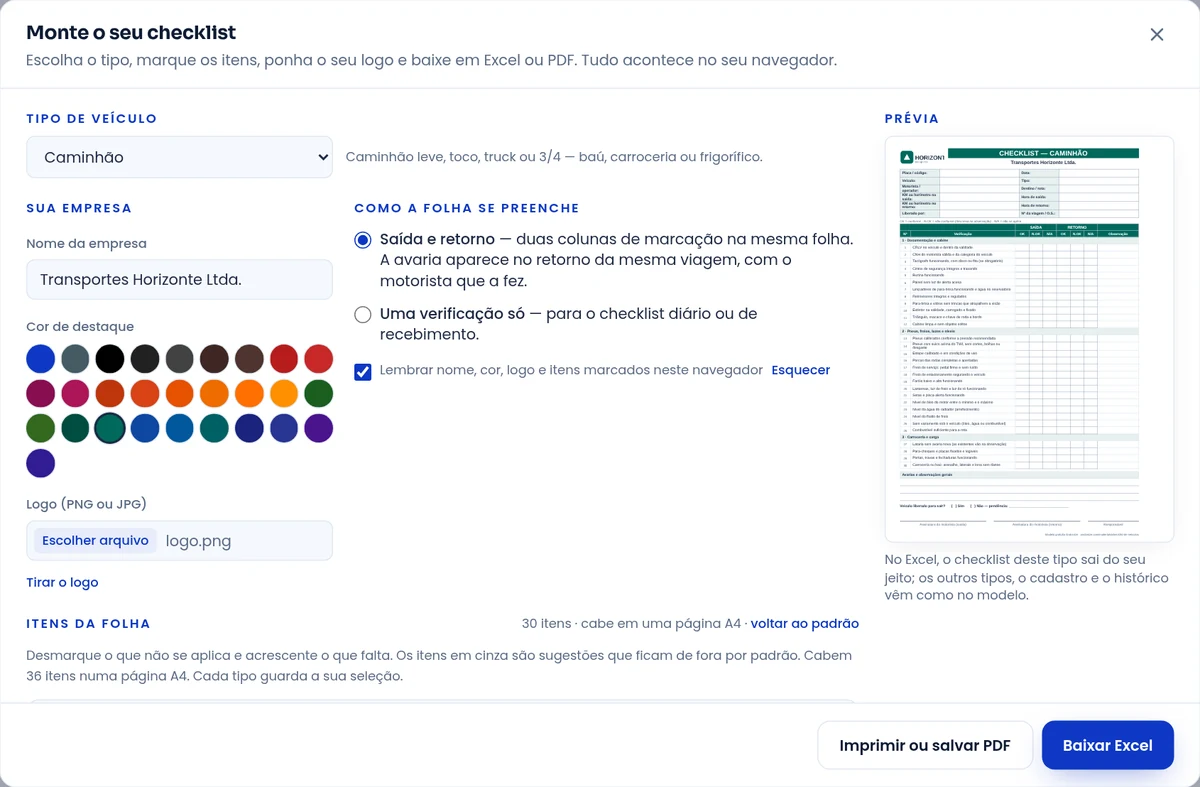The height and width of the screenshot is (787, 1200).
Task: Click the 'Nome da empresa' label
Action: [x=86, y=243]
